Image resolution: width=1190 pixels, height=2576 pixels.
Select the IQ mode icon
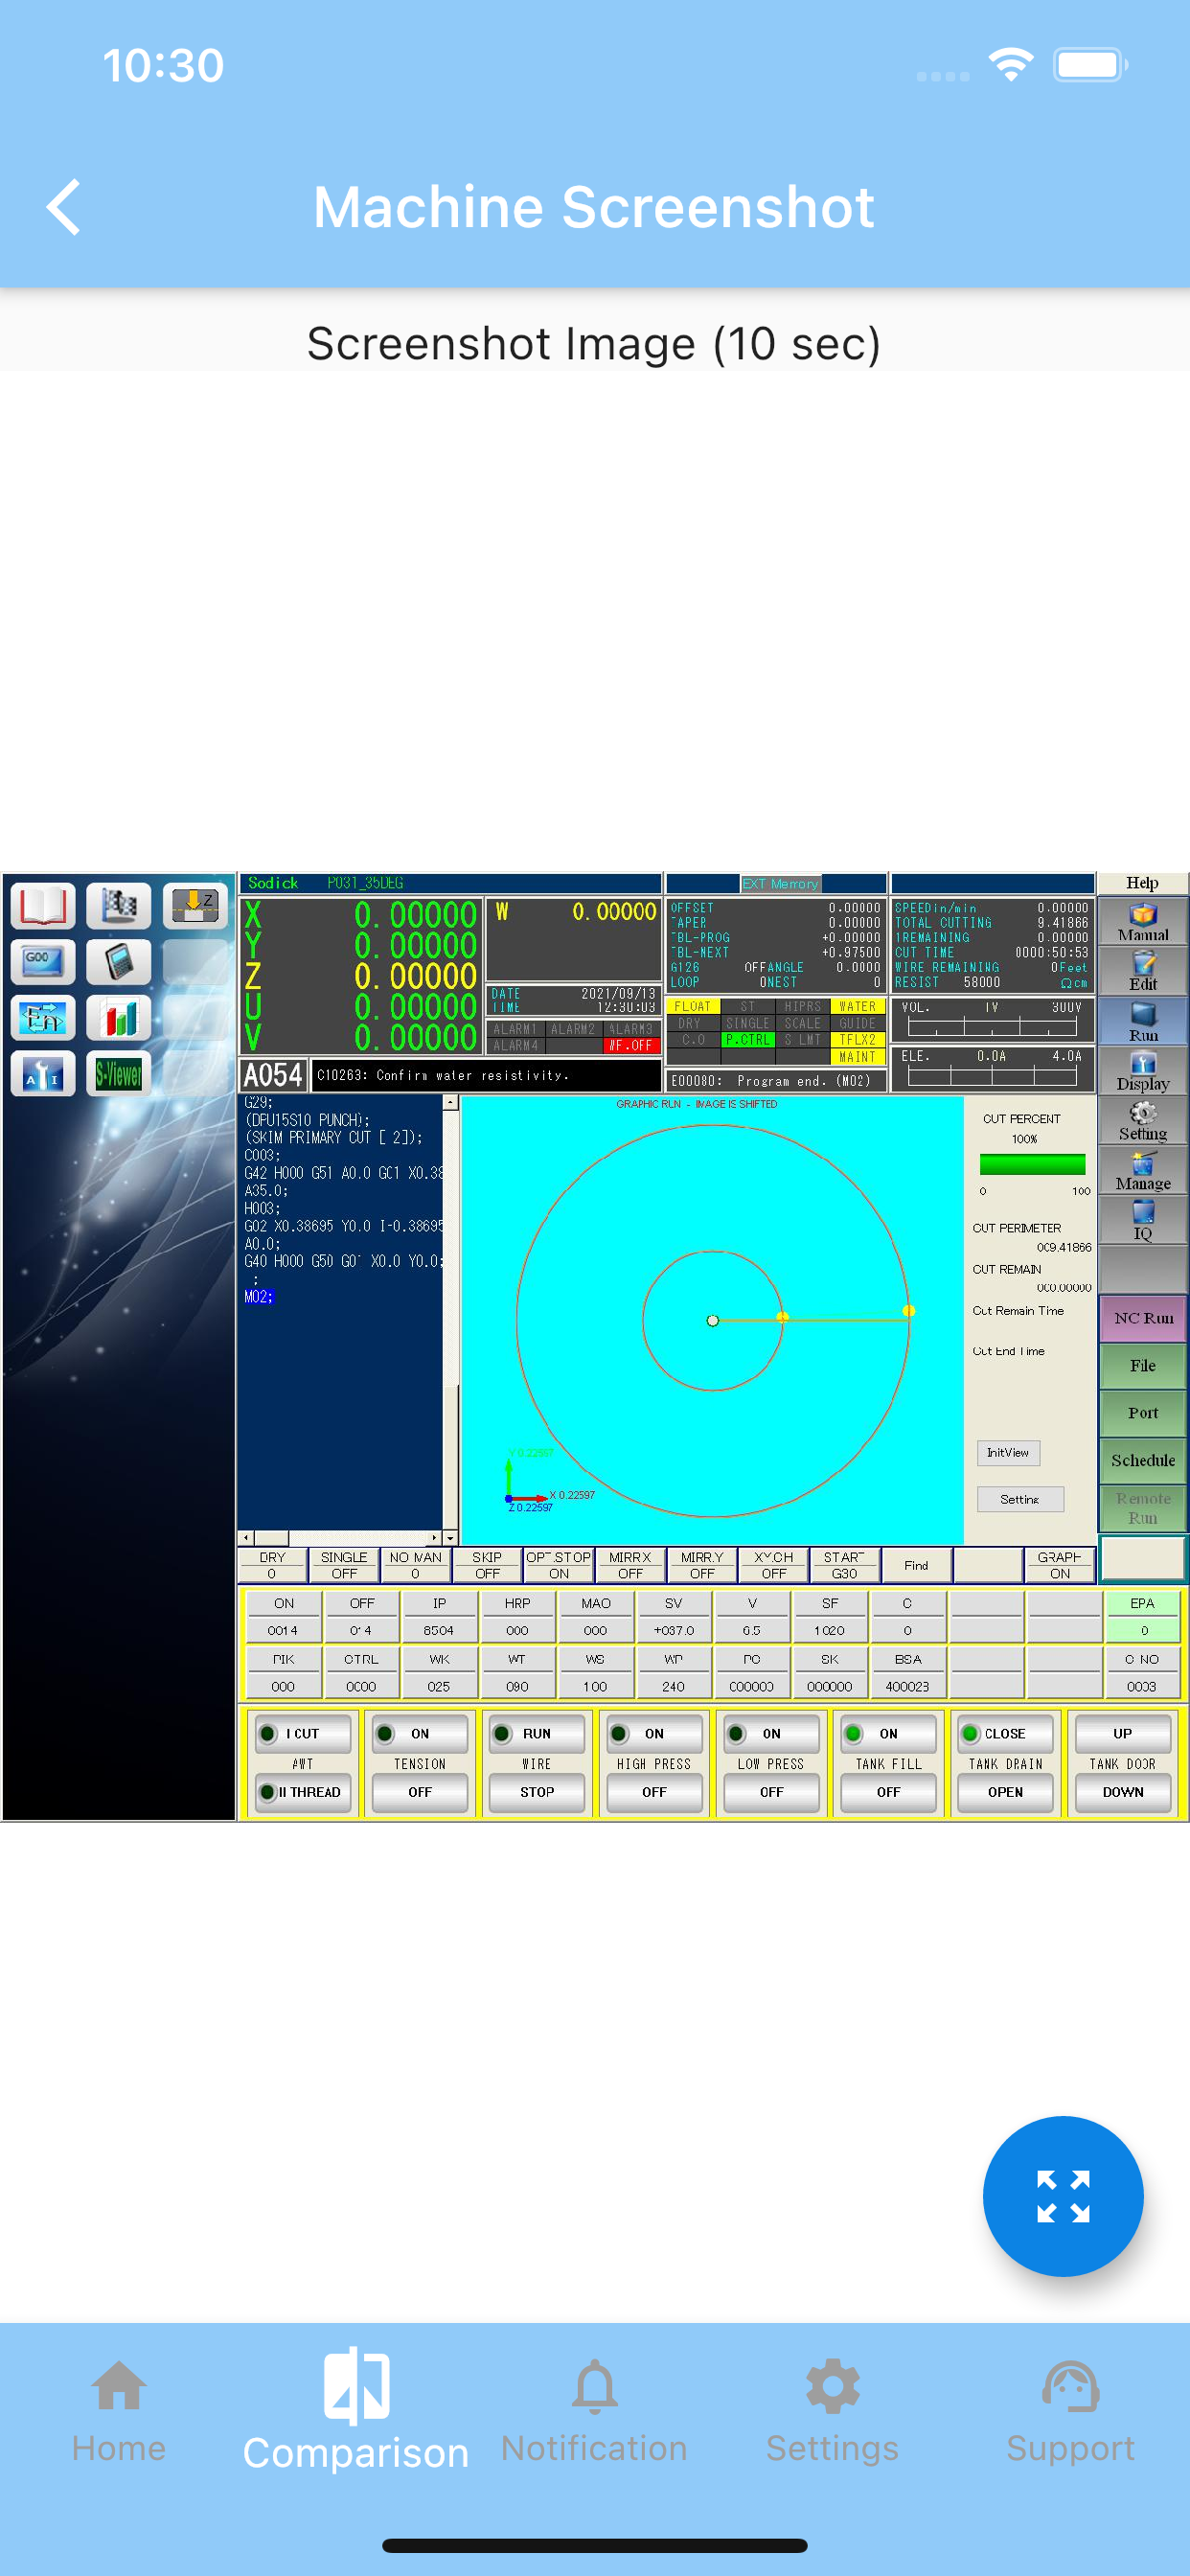coord(1142,1220)
